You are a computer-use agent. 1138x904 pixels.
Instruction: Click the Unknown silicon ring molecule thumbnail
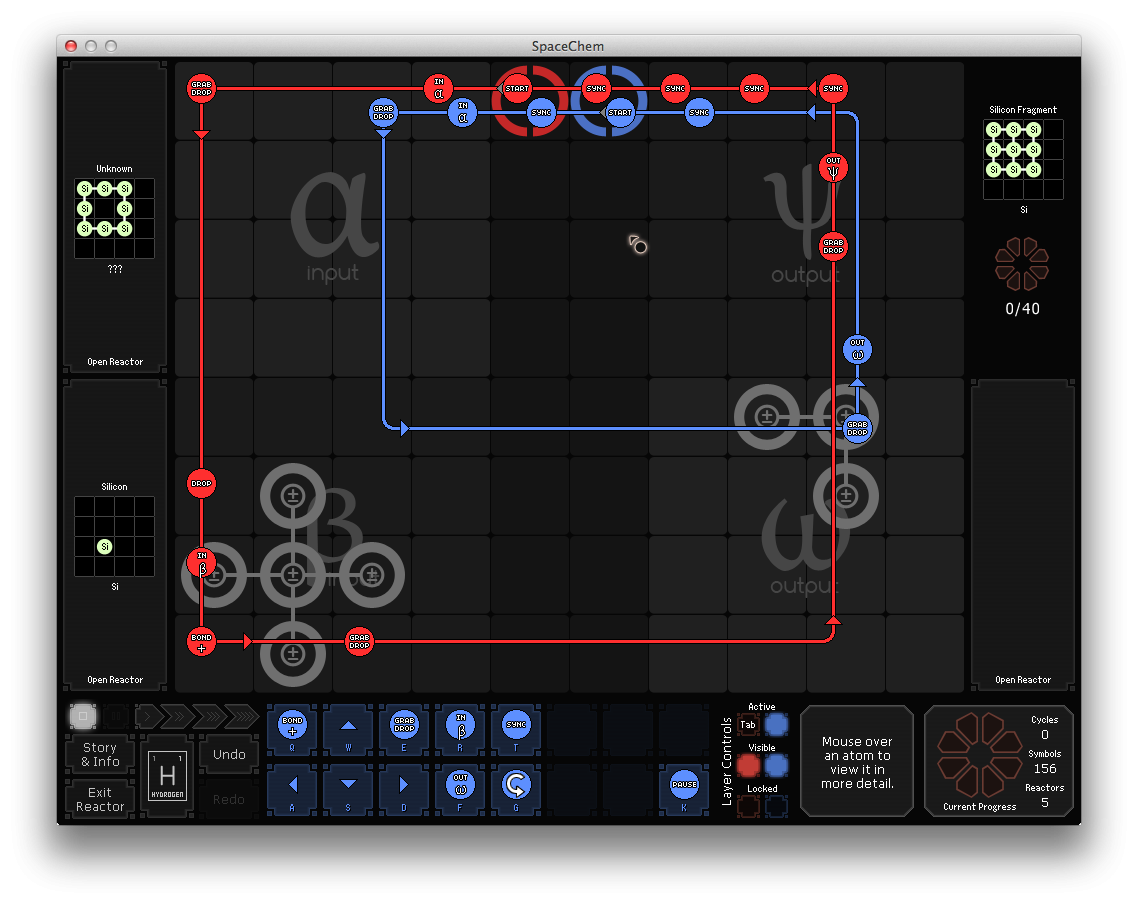[x=115, y=218]
